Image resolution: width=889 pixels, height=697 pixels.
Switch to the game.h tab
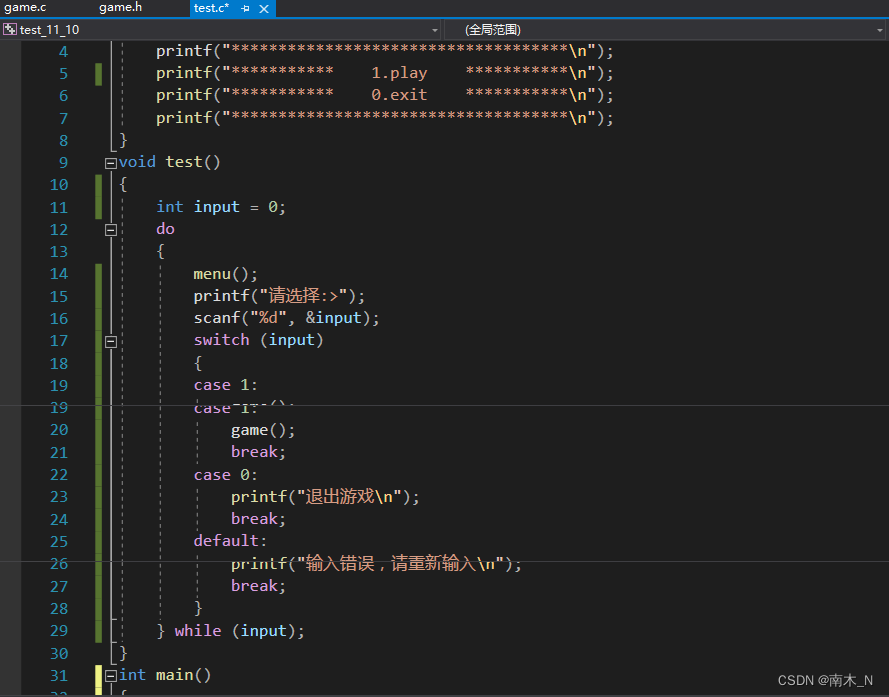120,8
